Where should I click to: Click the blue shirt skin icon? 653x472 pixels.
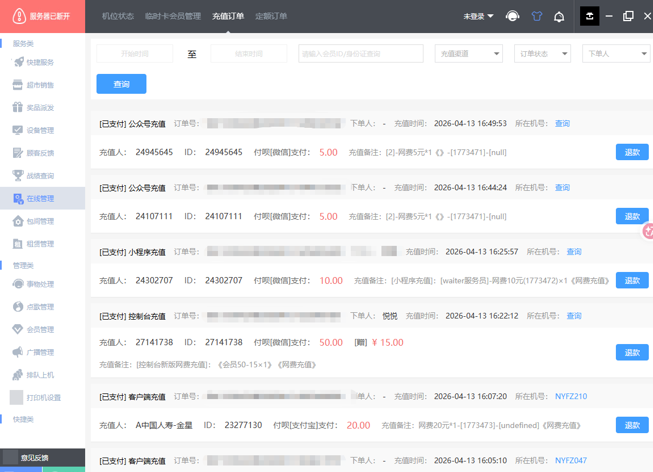click(537, 16)
